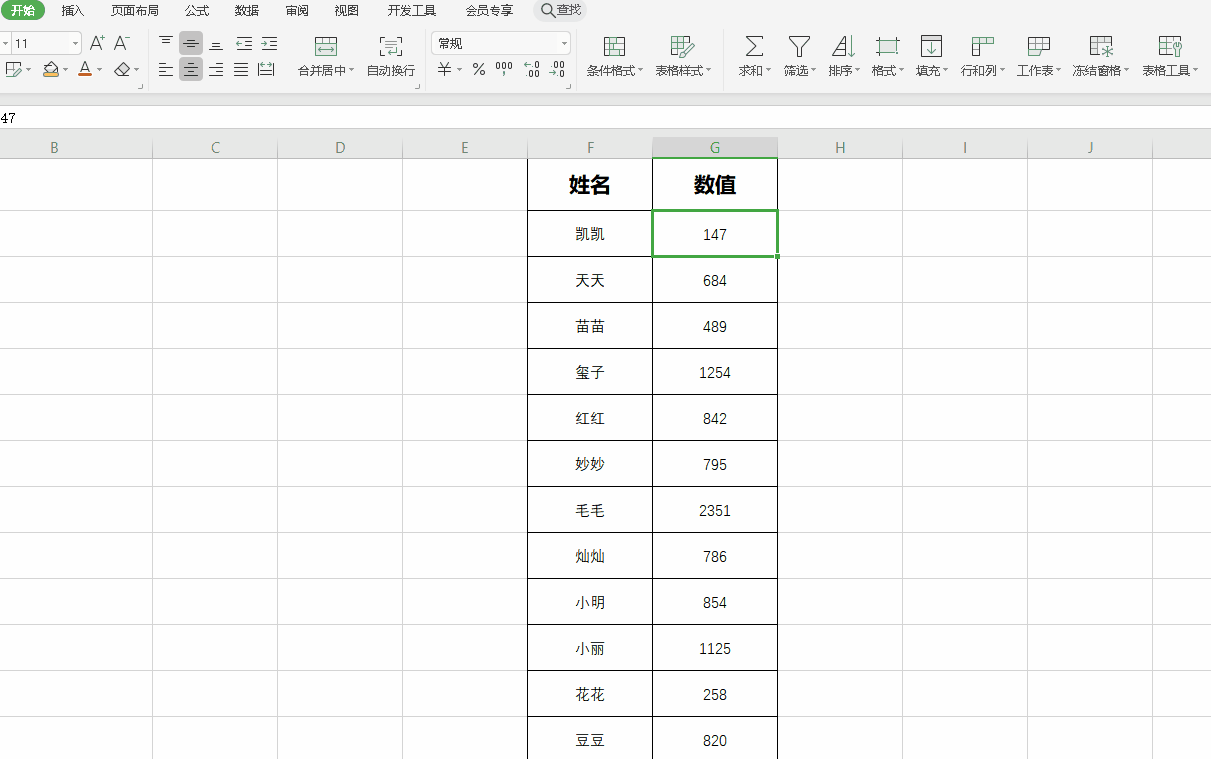The height and width of the screenshot is (759, 1211).
Task: Open 表格样式 table styles
Action: tap(683, 57)
